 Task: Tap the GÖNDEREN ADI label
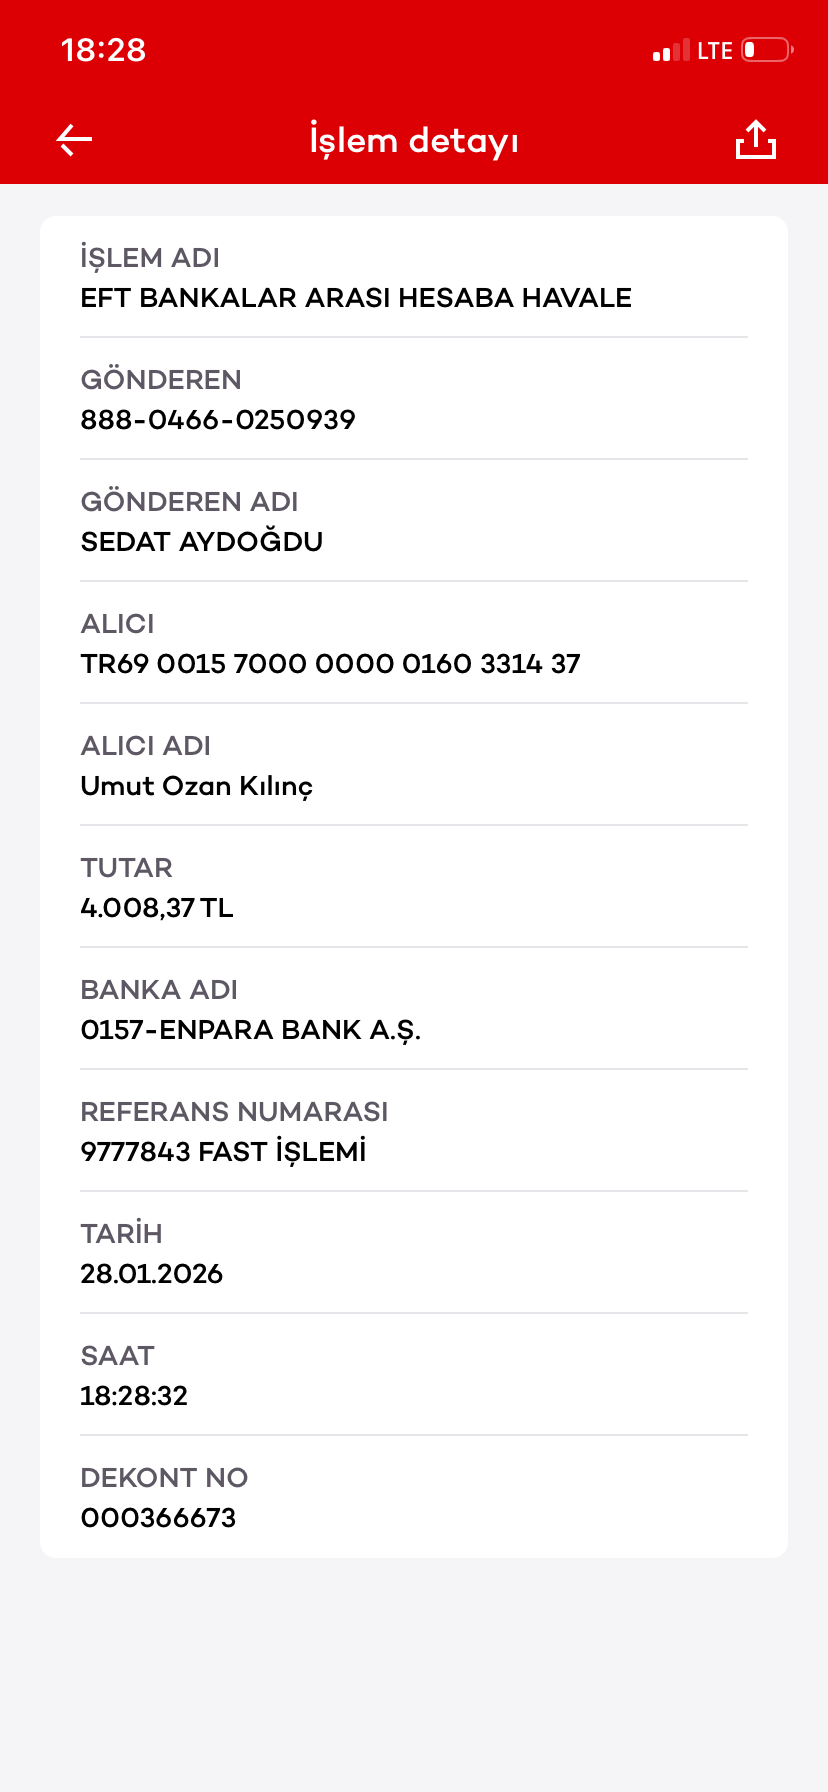[x=189, y=502]
